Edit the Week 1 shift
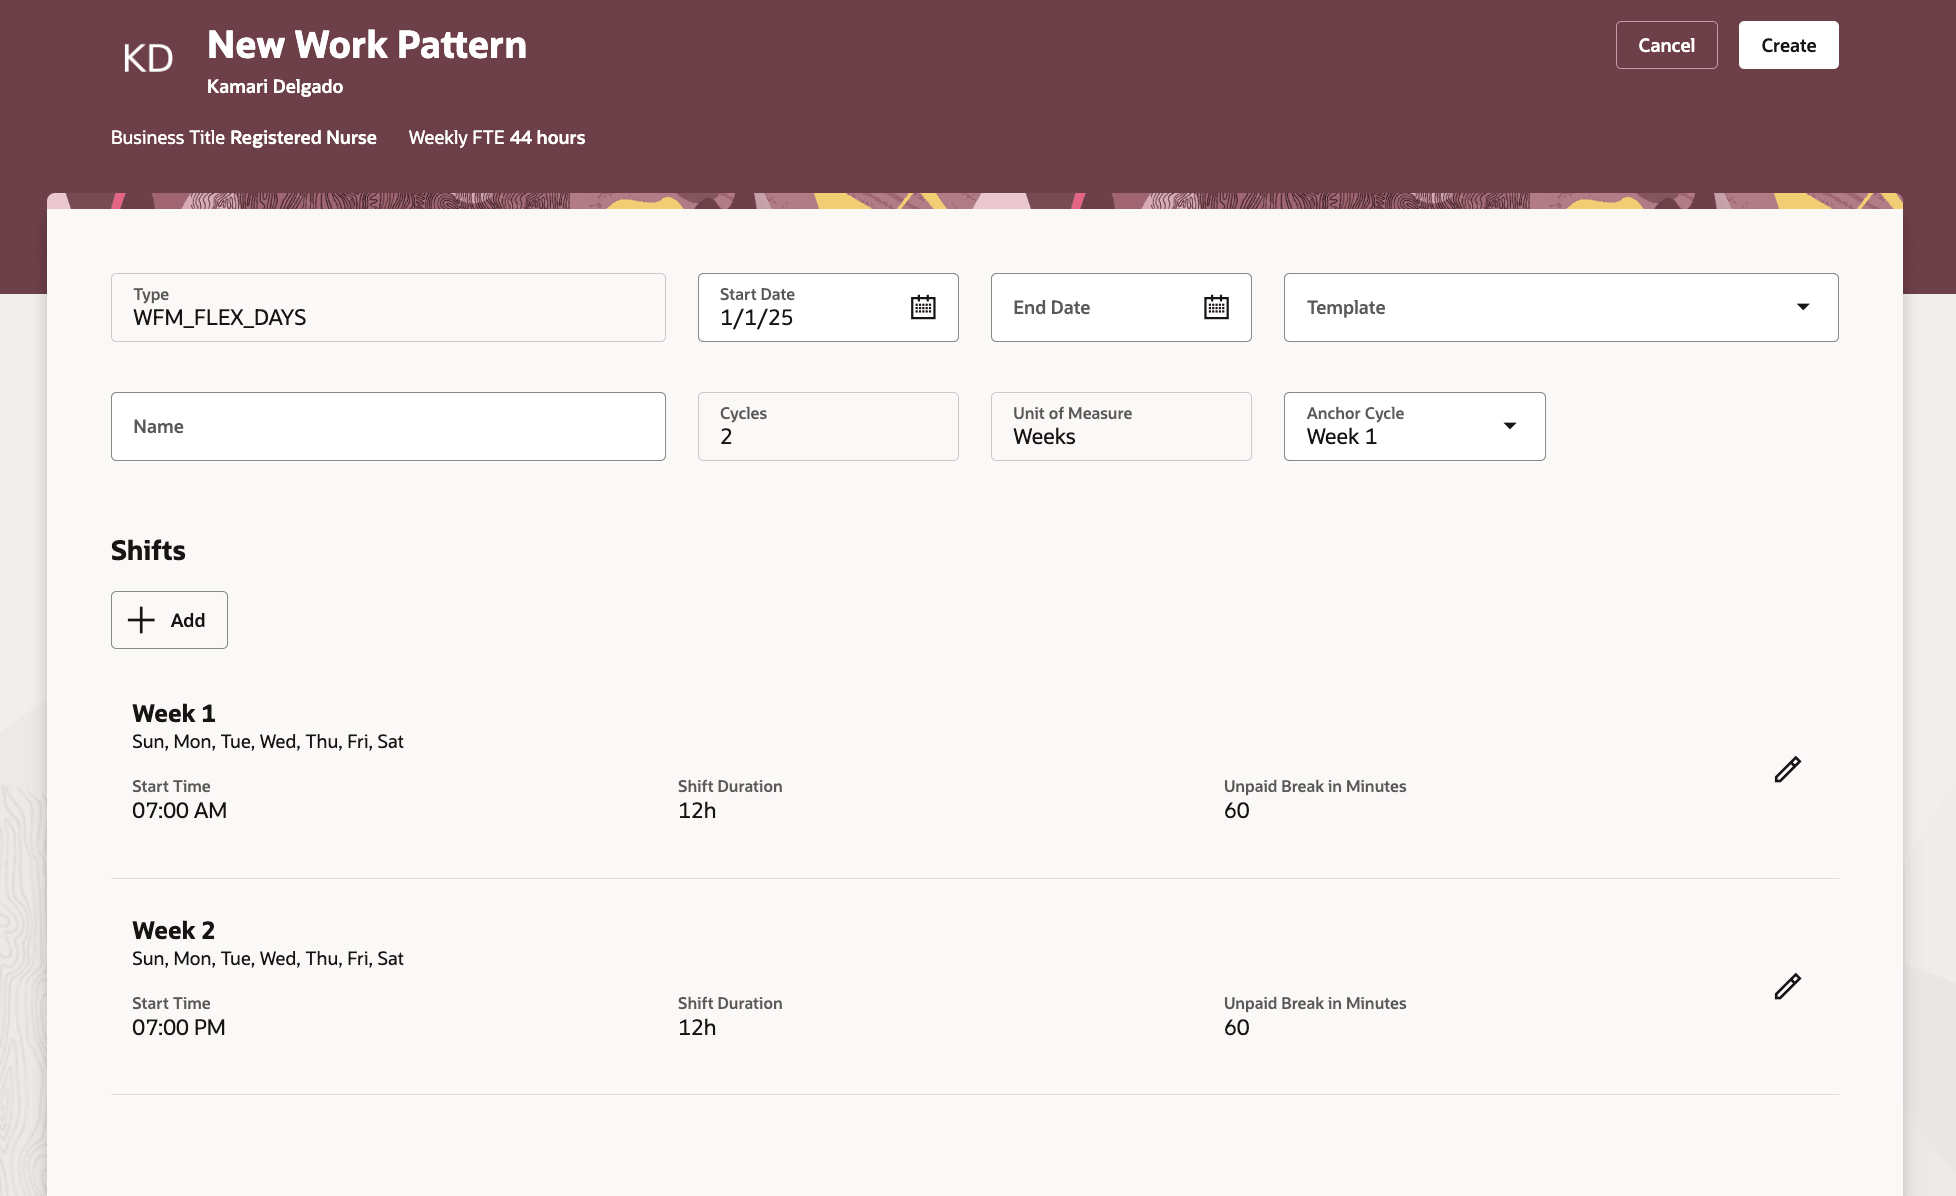The width and height of the screenshot is (1956, 1196). point(1787,769)
